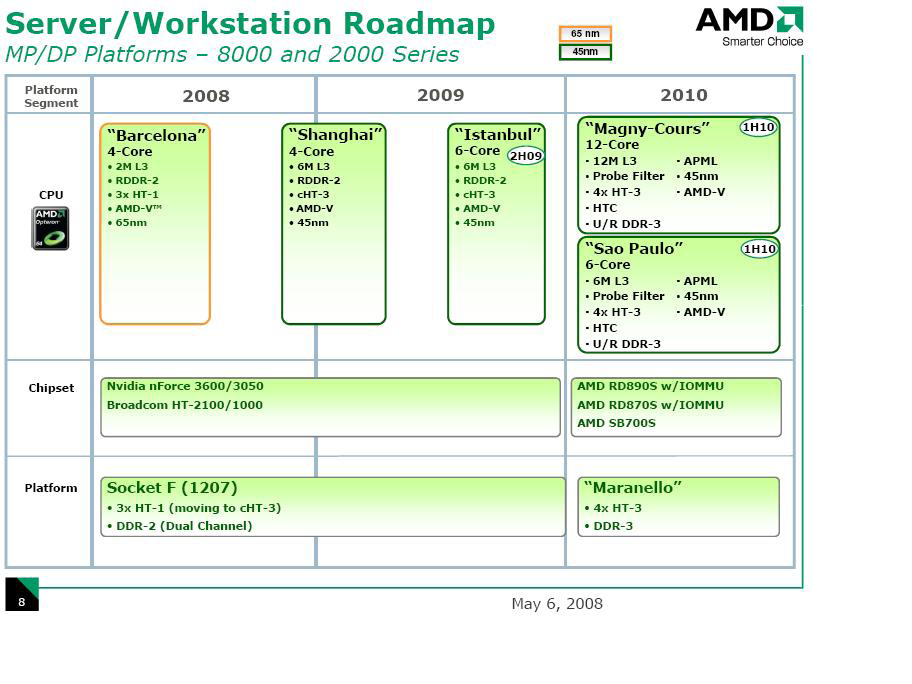This screenshot has width=912, height=684.
Task: Select the 2009 column header
Action: pyautogui.click(x=441, y=95)
